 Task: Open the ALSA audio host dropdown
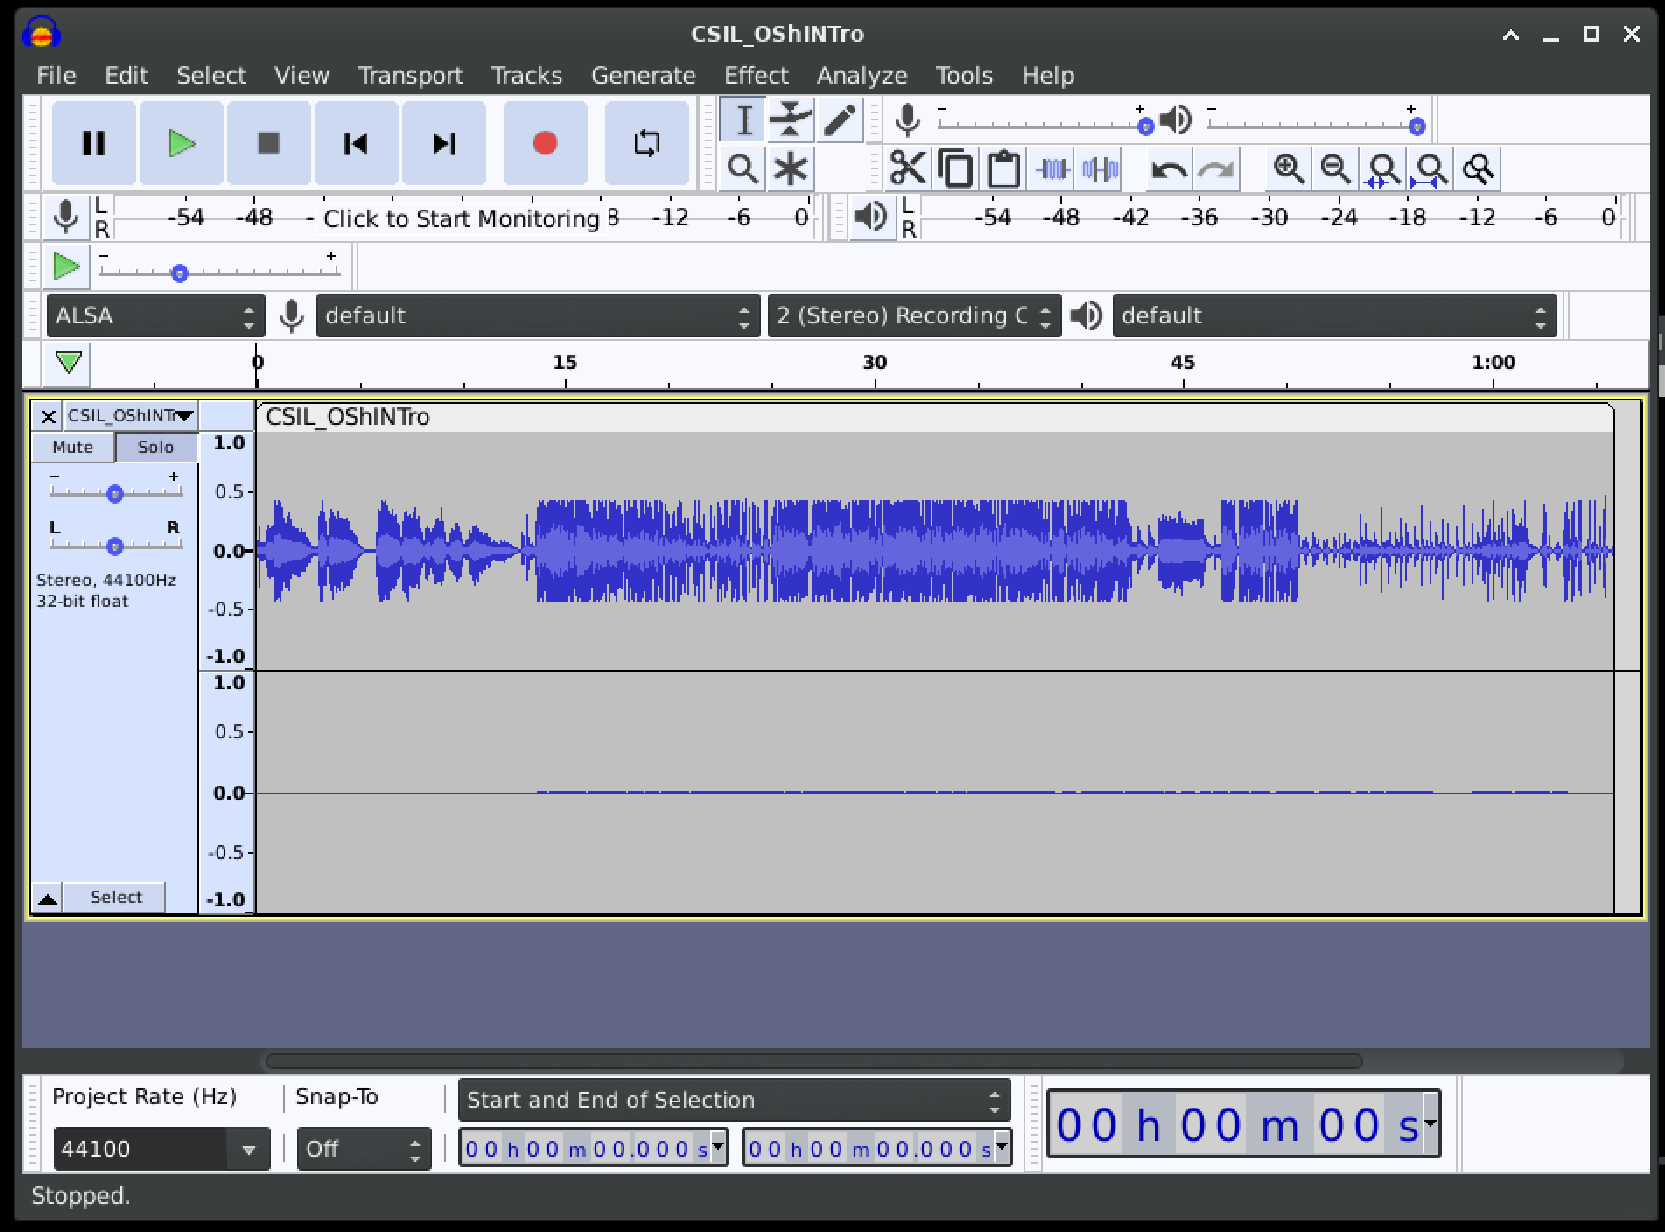155,315
